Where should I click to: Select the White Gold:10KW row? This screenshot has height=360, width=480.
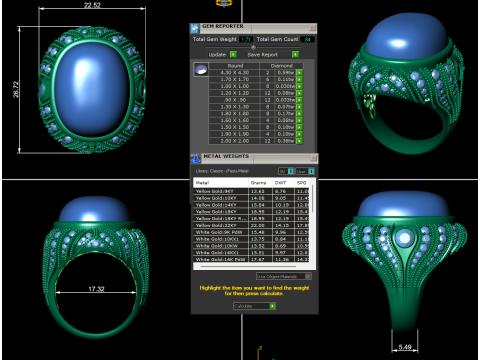point(251,246)
